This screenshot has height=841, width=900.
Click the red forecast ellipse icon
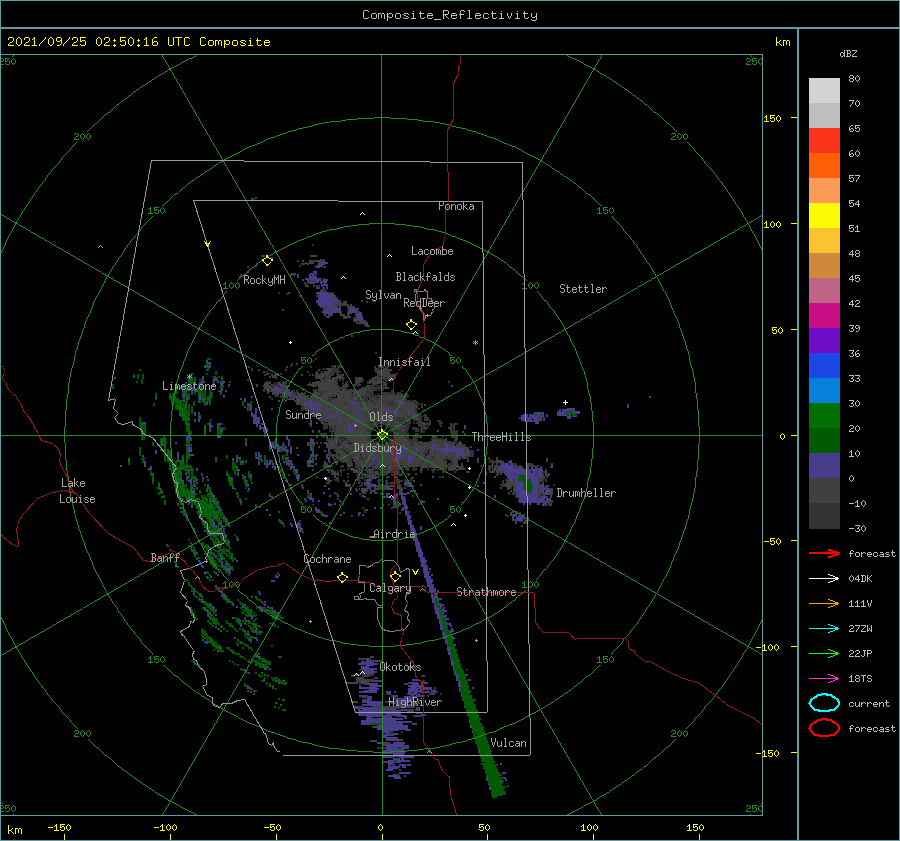coord(824,728)
